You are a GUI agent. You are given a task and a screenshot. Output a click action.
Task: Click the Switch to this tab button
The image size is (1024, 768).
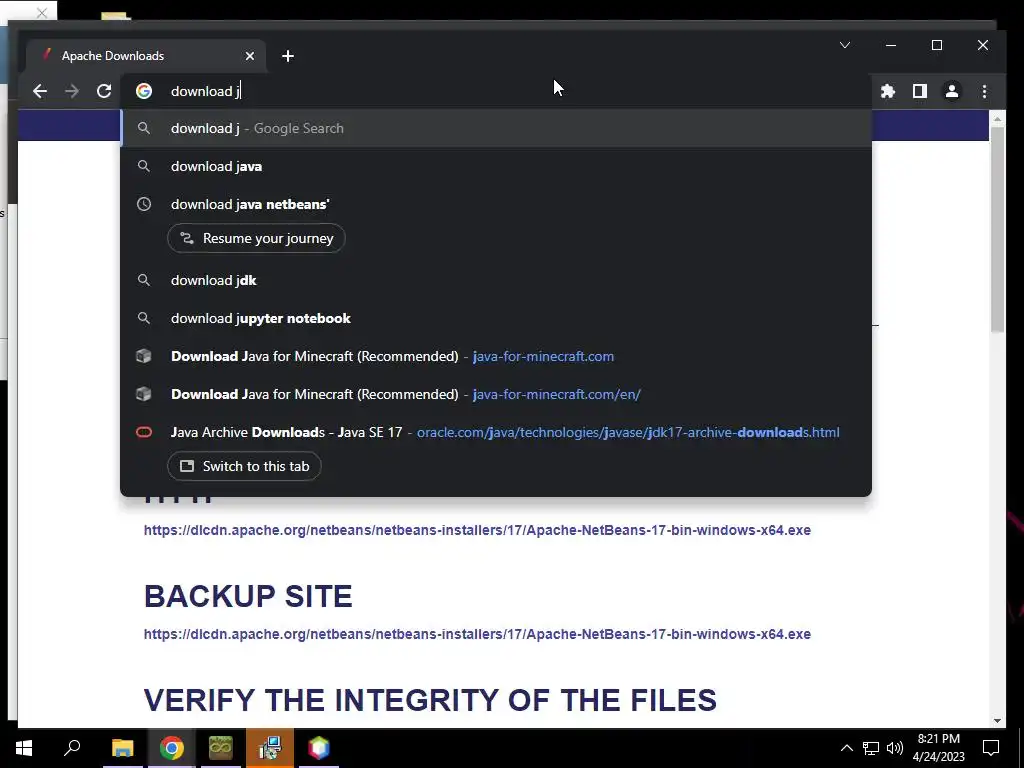244,466
